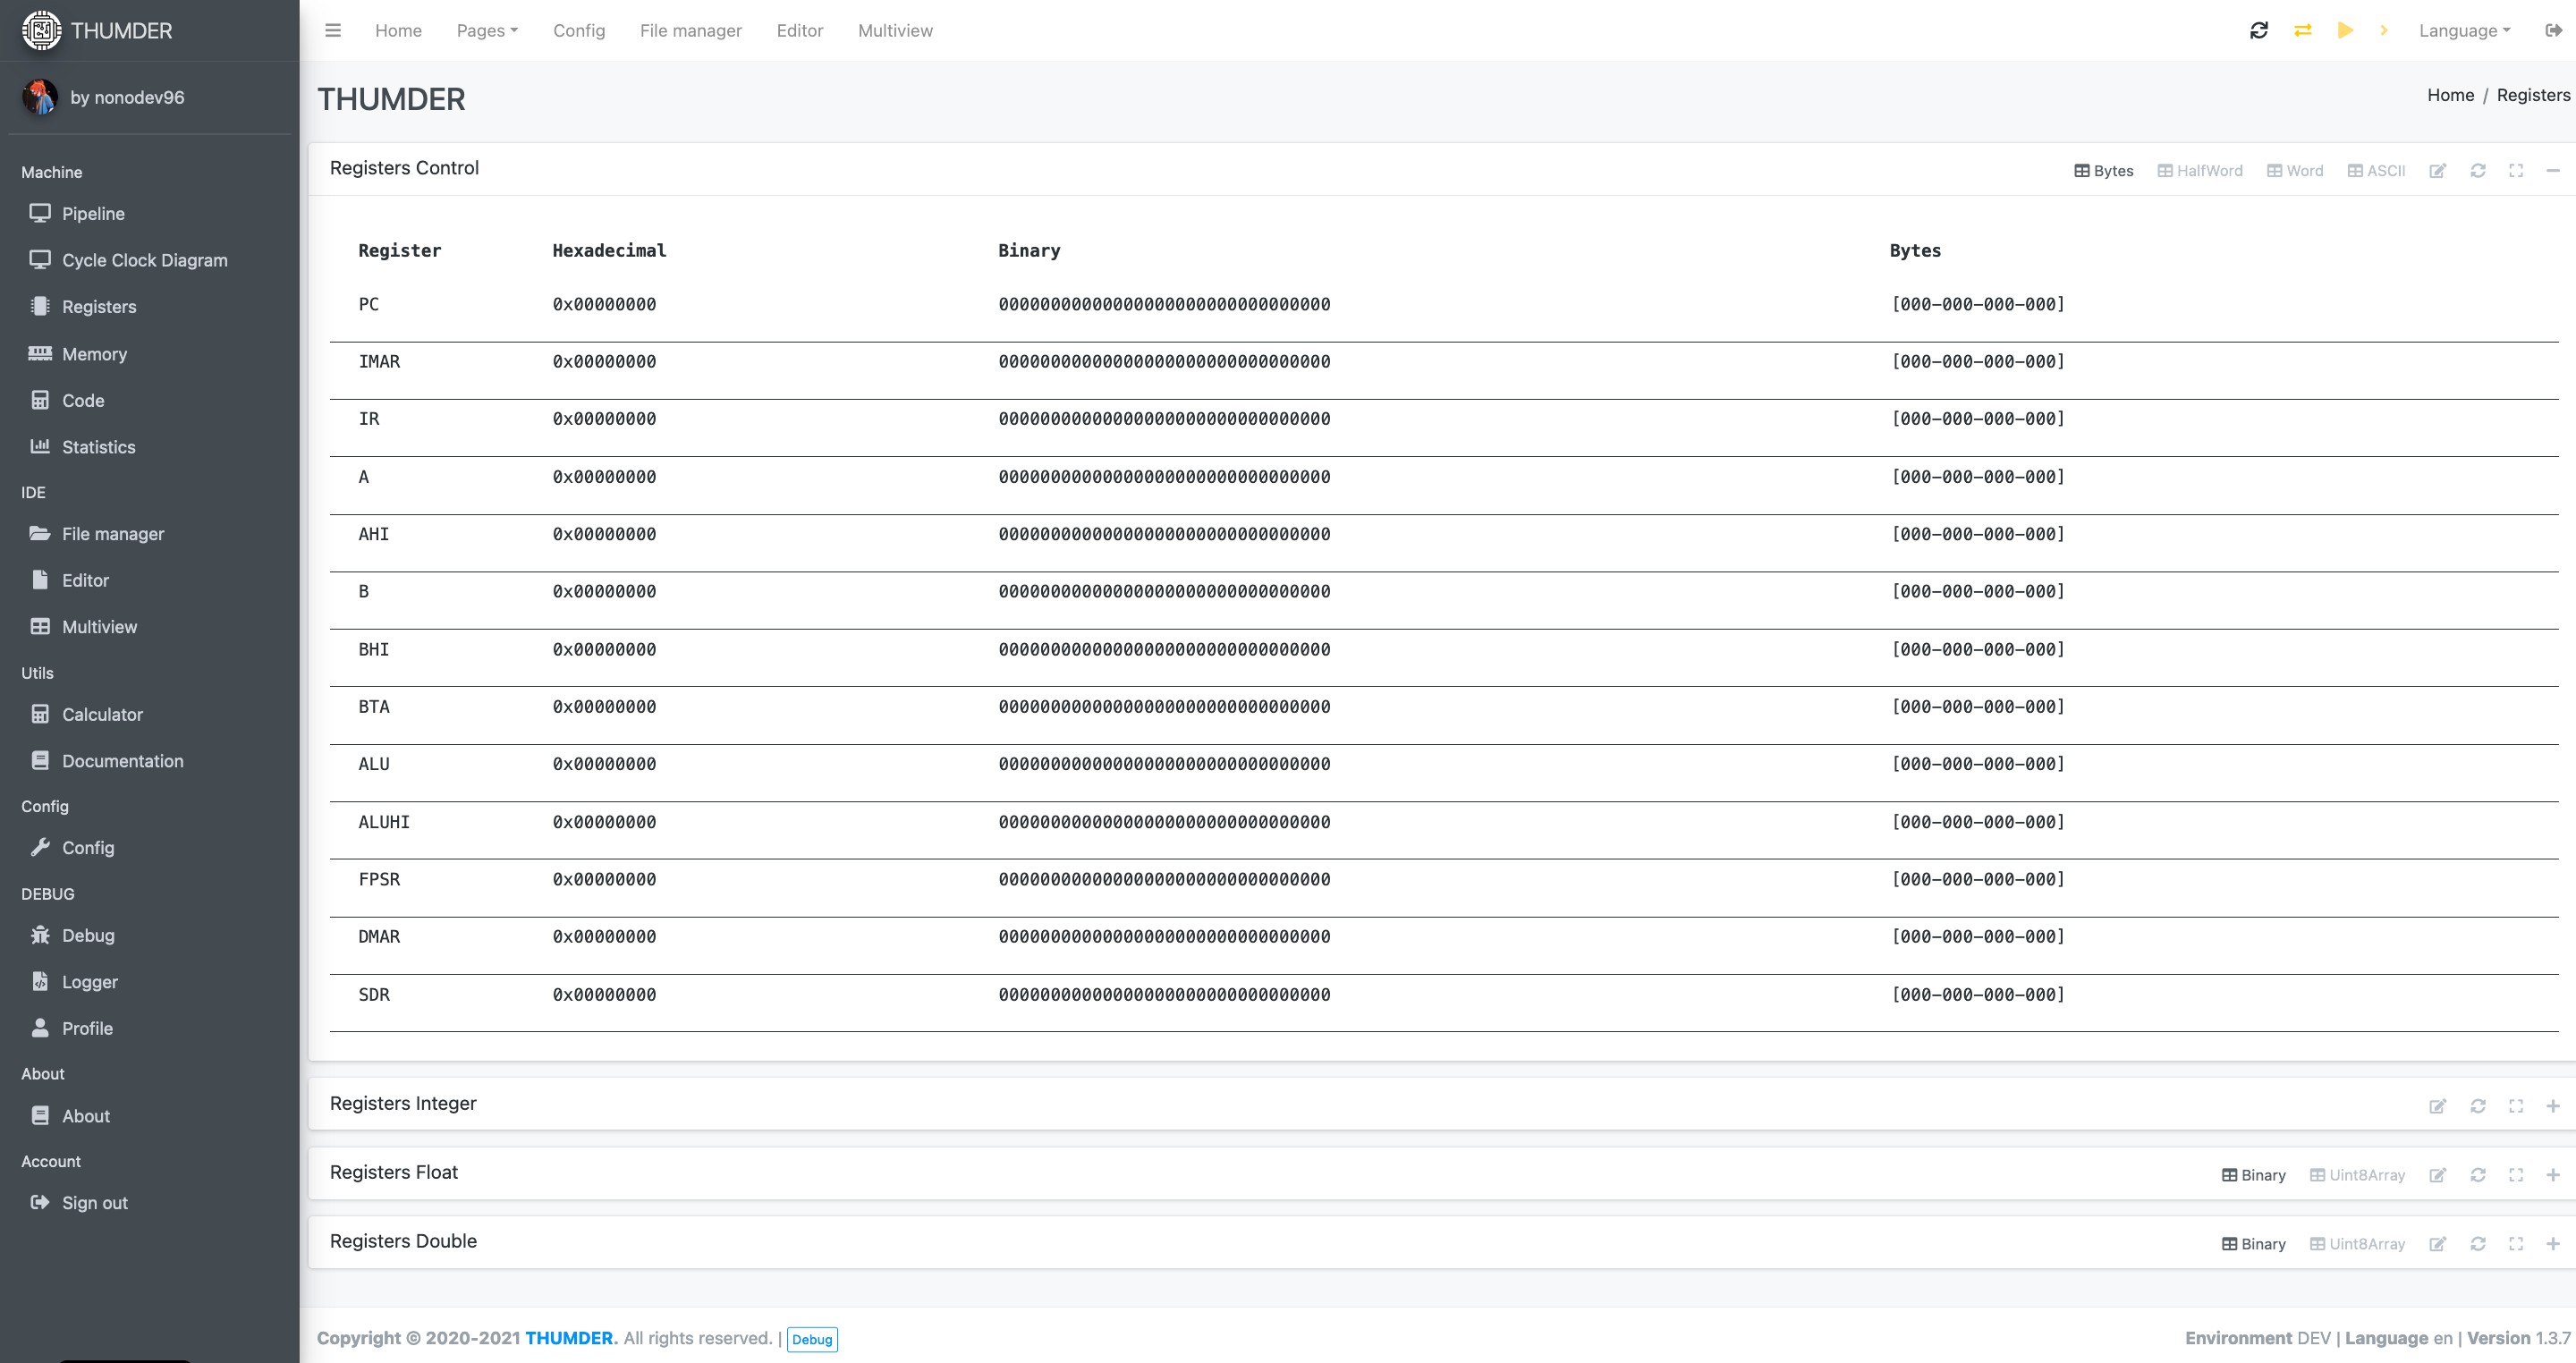Viewport: 2576px width, 1363px height.
Task: Refresh the Registers Float panel
Action: pos(2478,1175)
